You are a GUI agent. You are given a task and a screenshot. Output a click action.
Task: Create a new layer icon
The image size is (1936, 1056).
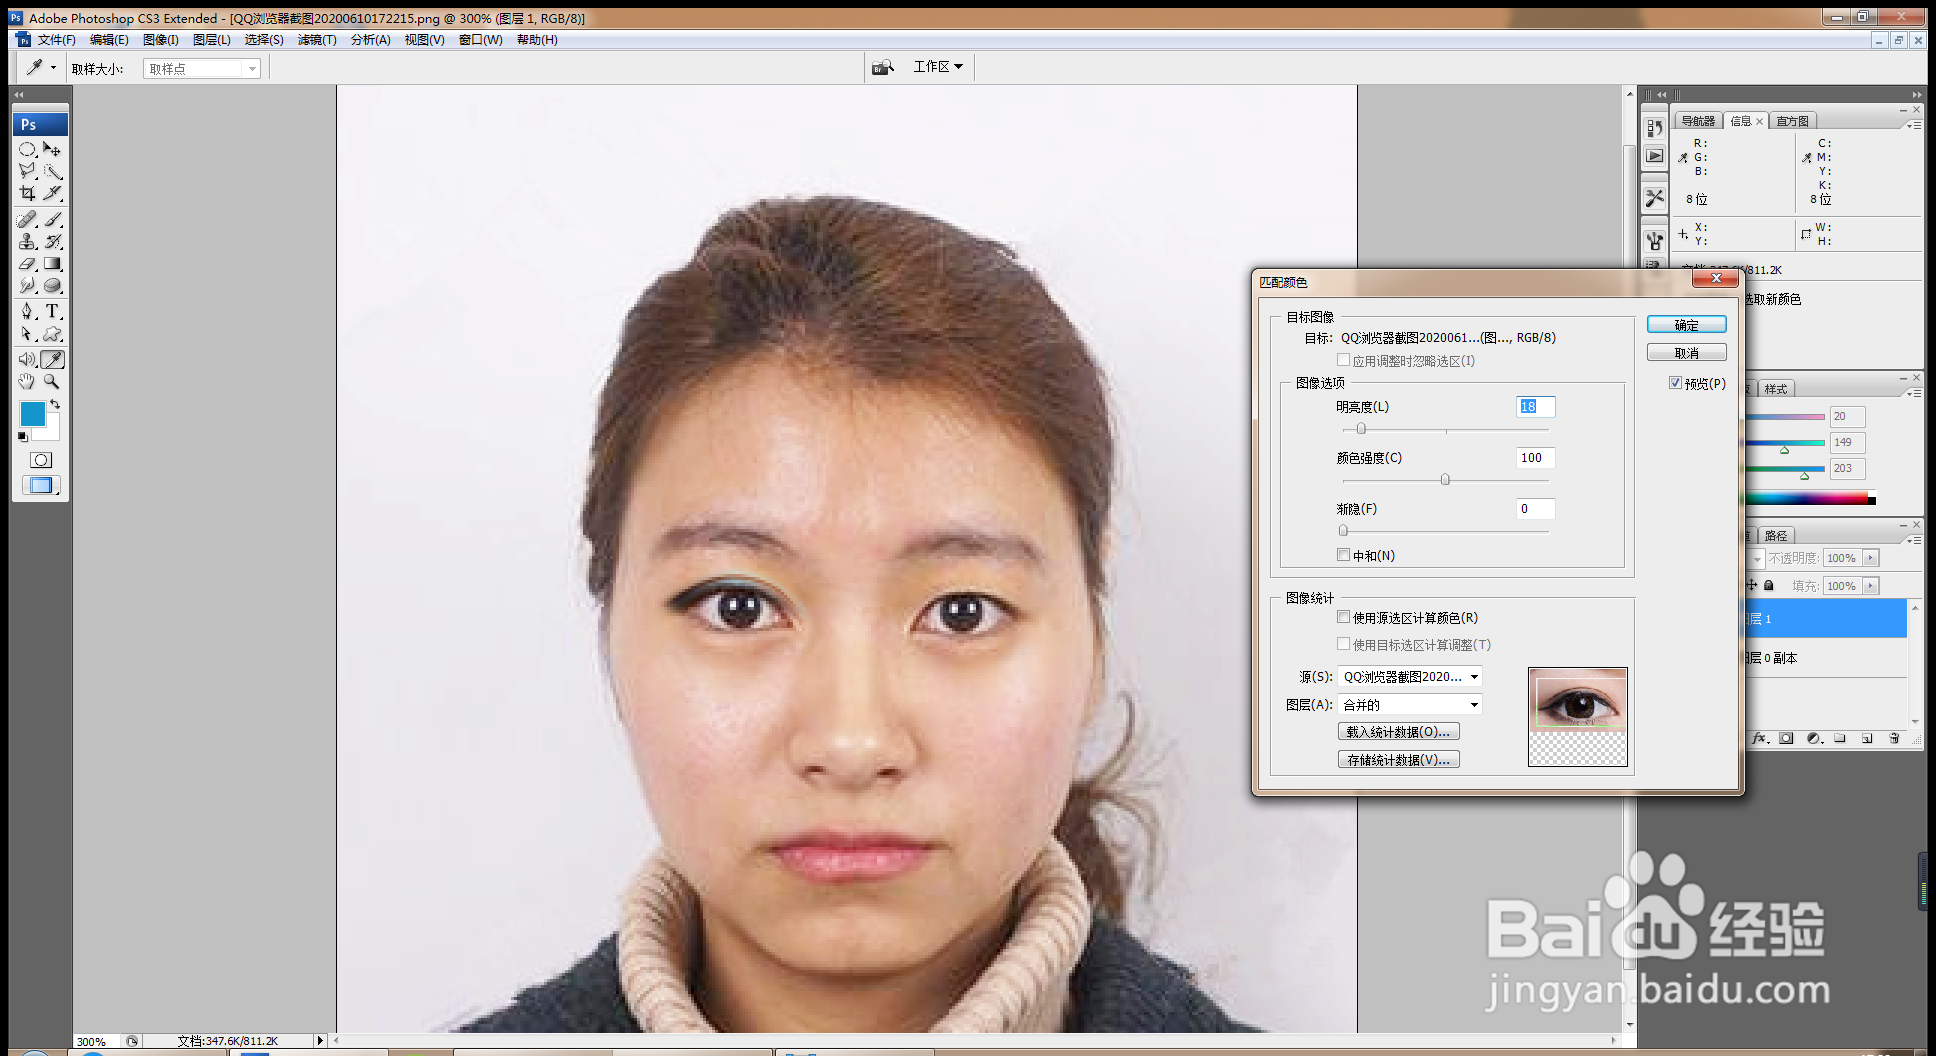(1867, 738)
